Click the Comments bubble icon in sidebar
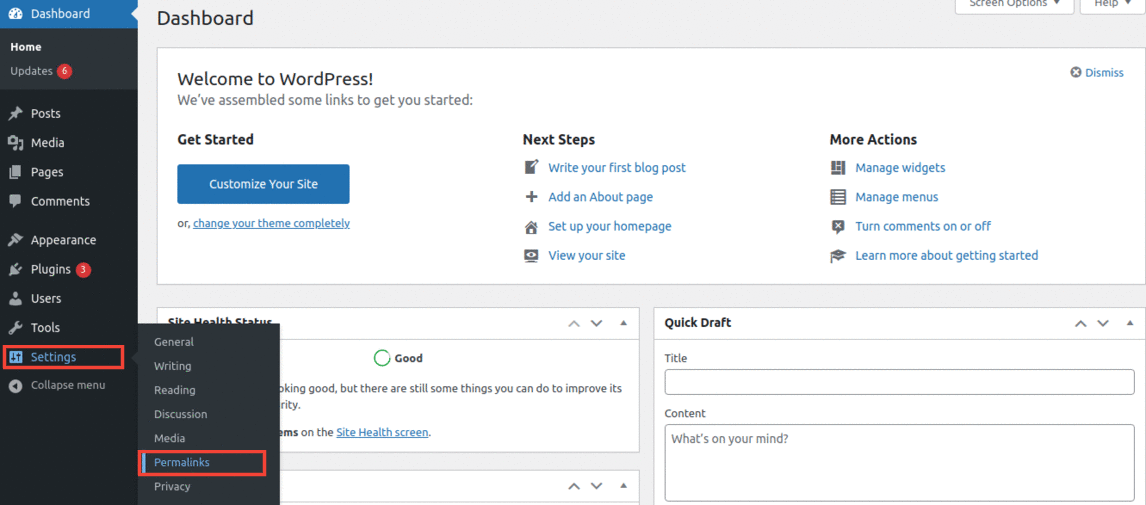The image size is (1146, 505). click(15, 201)
